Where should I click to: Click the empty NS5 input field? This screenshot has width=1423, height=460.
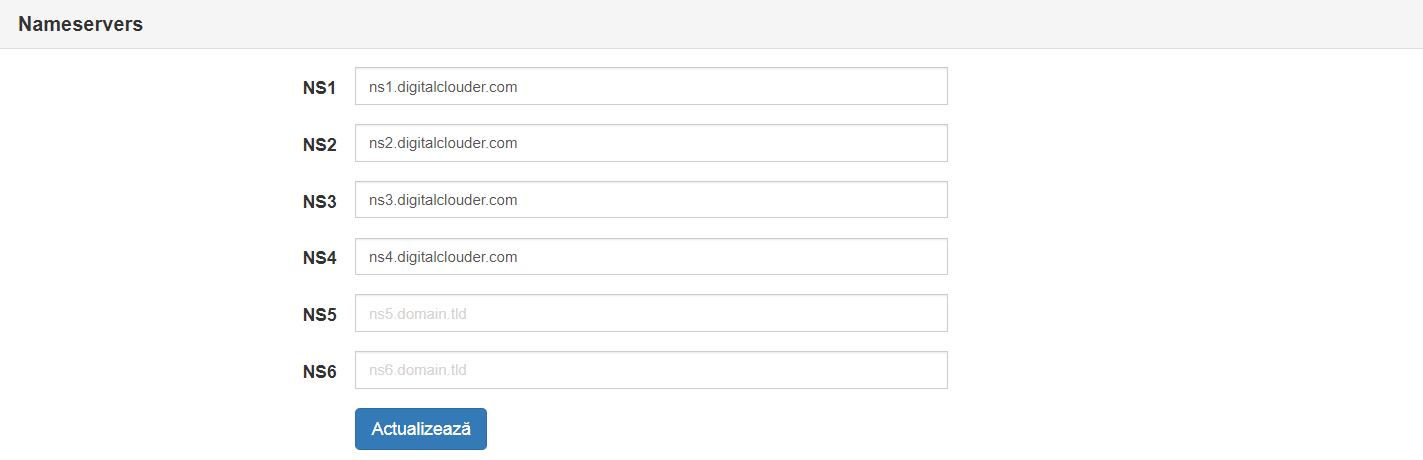[651, 313]
